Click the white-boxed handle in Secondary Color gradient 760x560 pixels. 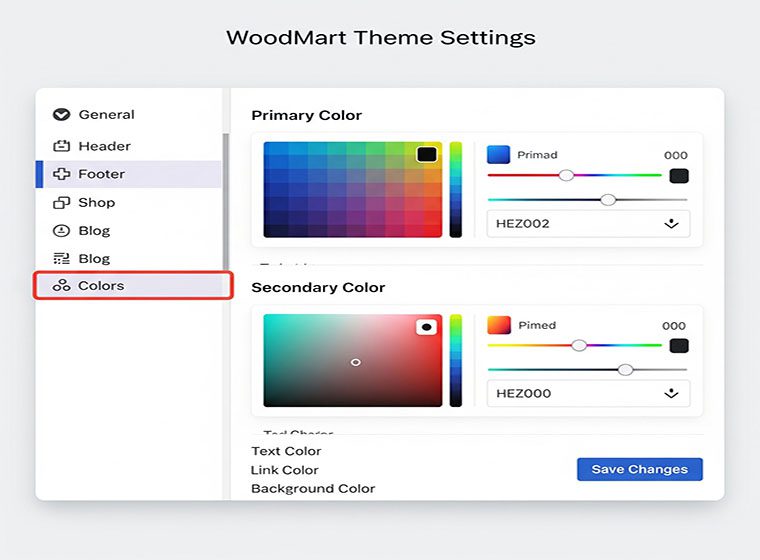click(x=427, y=327)
